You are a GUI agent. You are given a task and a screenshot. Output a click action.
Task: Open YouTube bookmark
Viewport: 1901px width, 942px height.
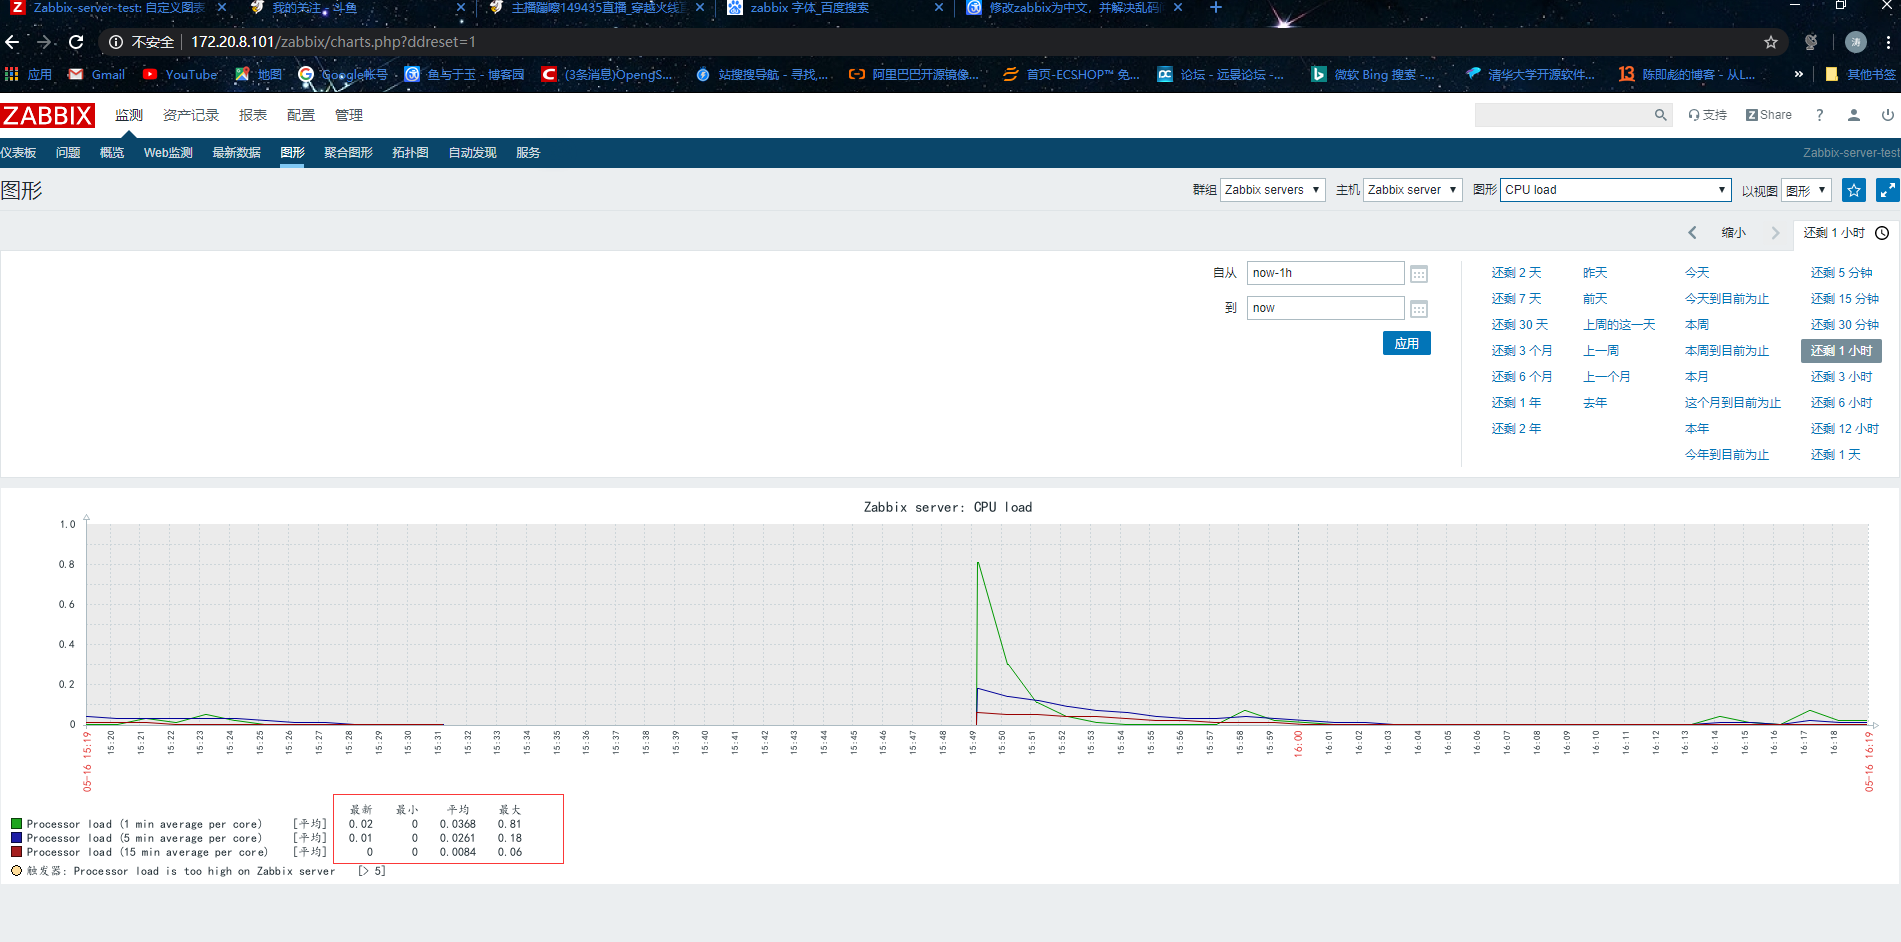click(x=180, y=74)
